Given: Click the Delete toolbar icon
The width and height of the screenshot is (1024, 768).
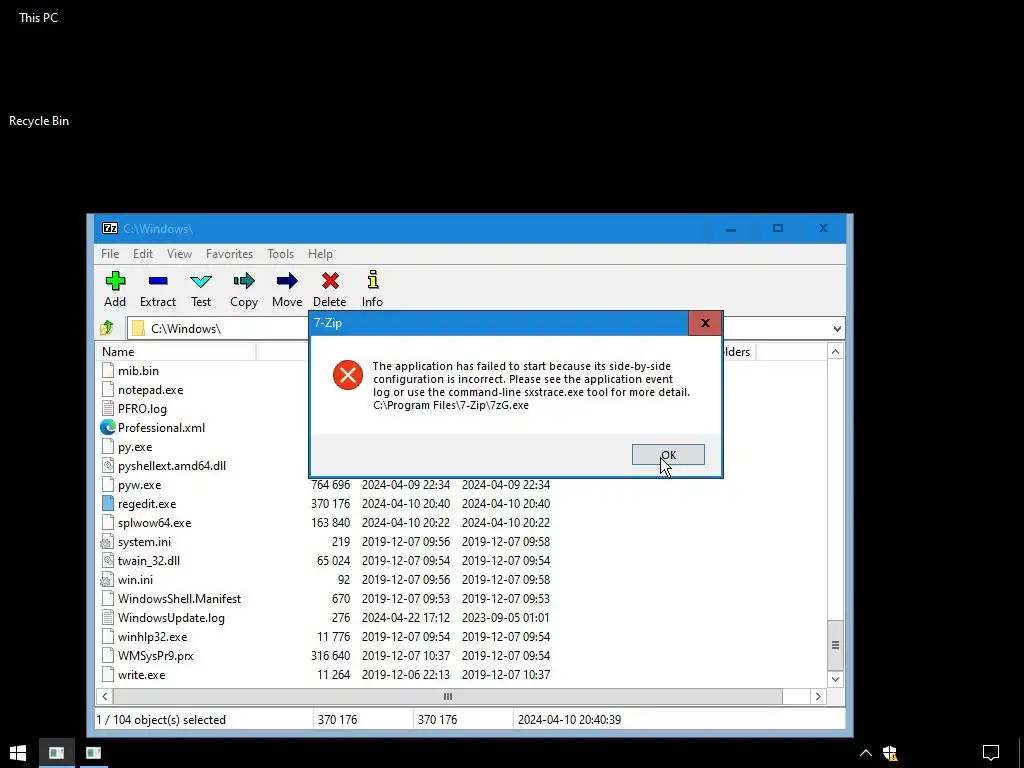Looking at the screenshot, I should pos(330,281).
